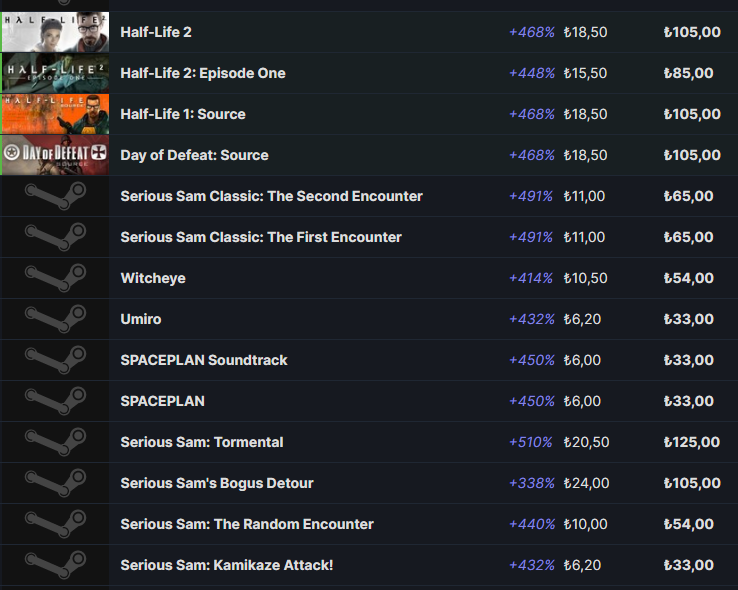This screenshot has width=738, height=590.
Task: Open Serious Sam: Tormental title
Action: (202, 442)
